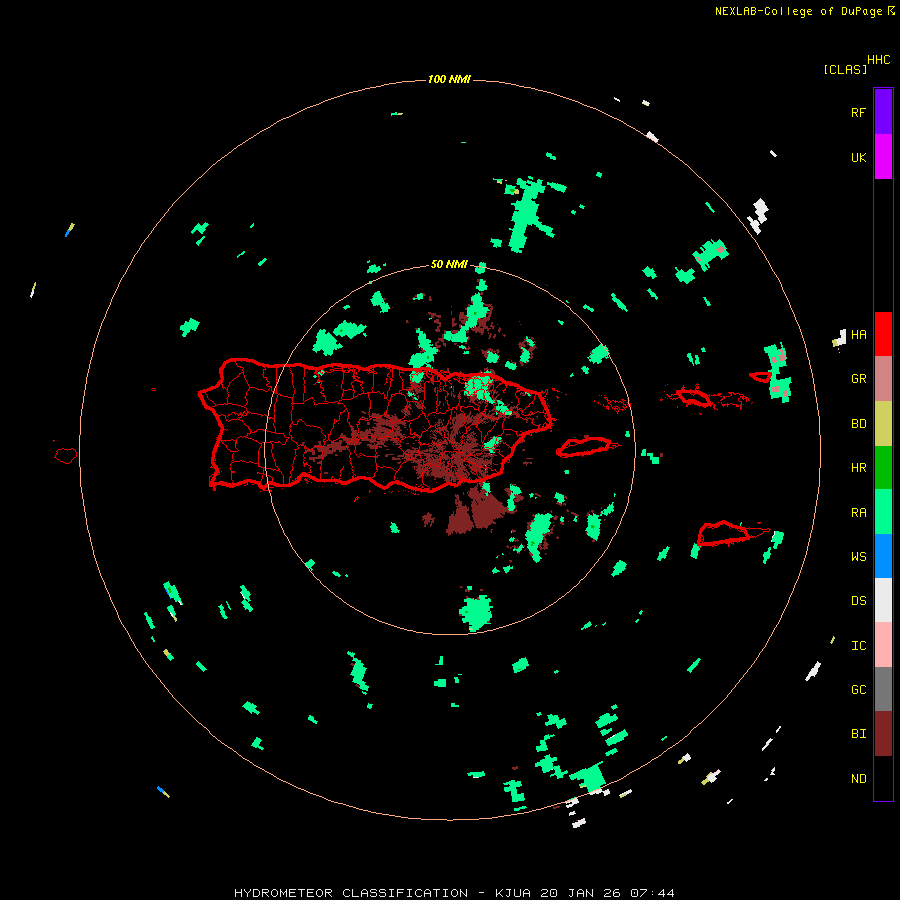The image size is (900, 900).
Task: Click the GC gray legend swatch
Action: click(883, 689)
